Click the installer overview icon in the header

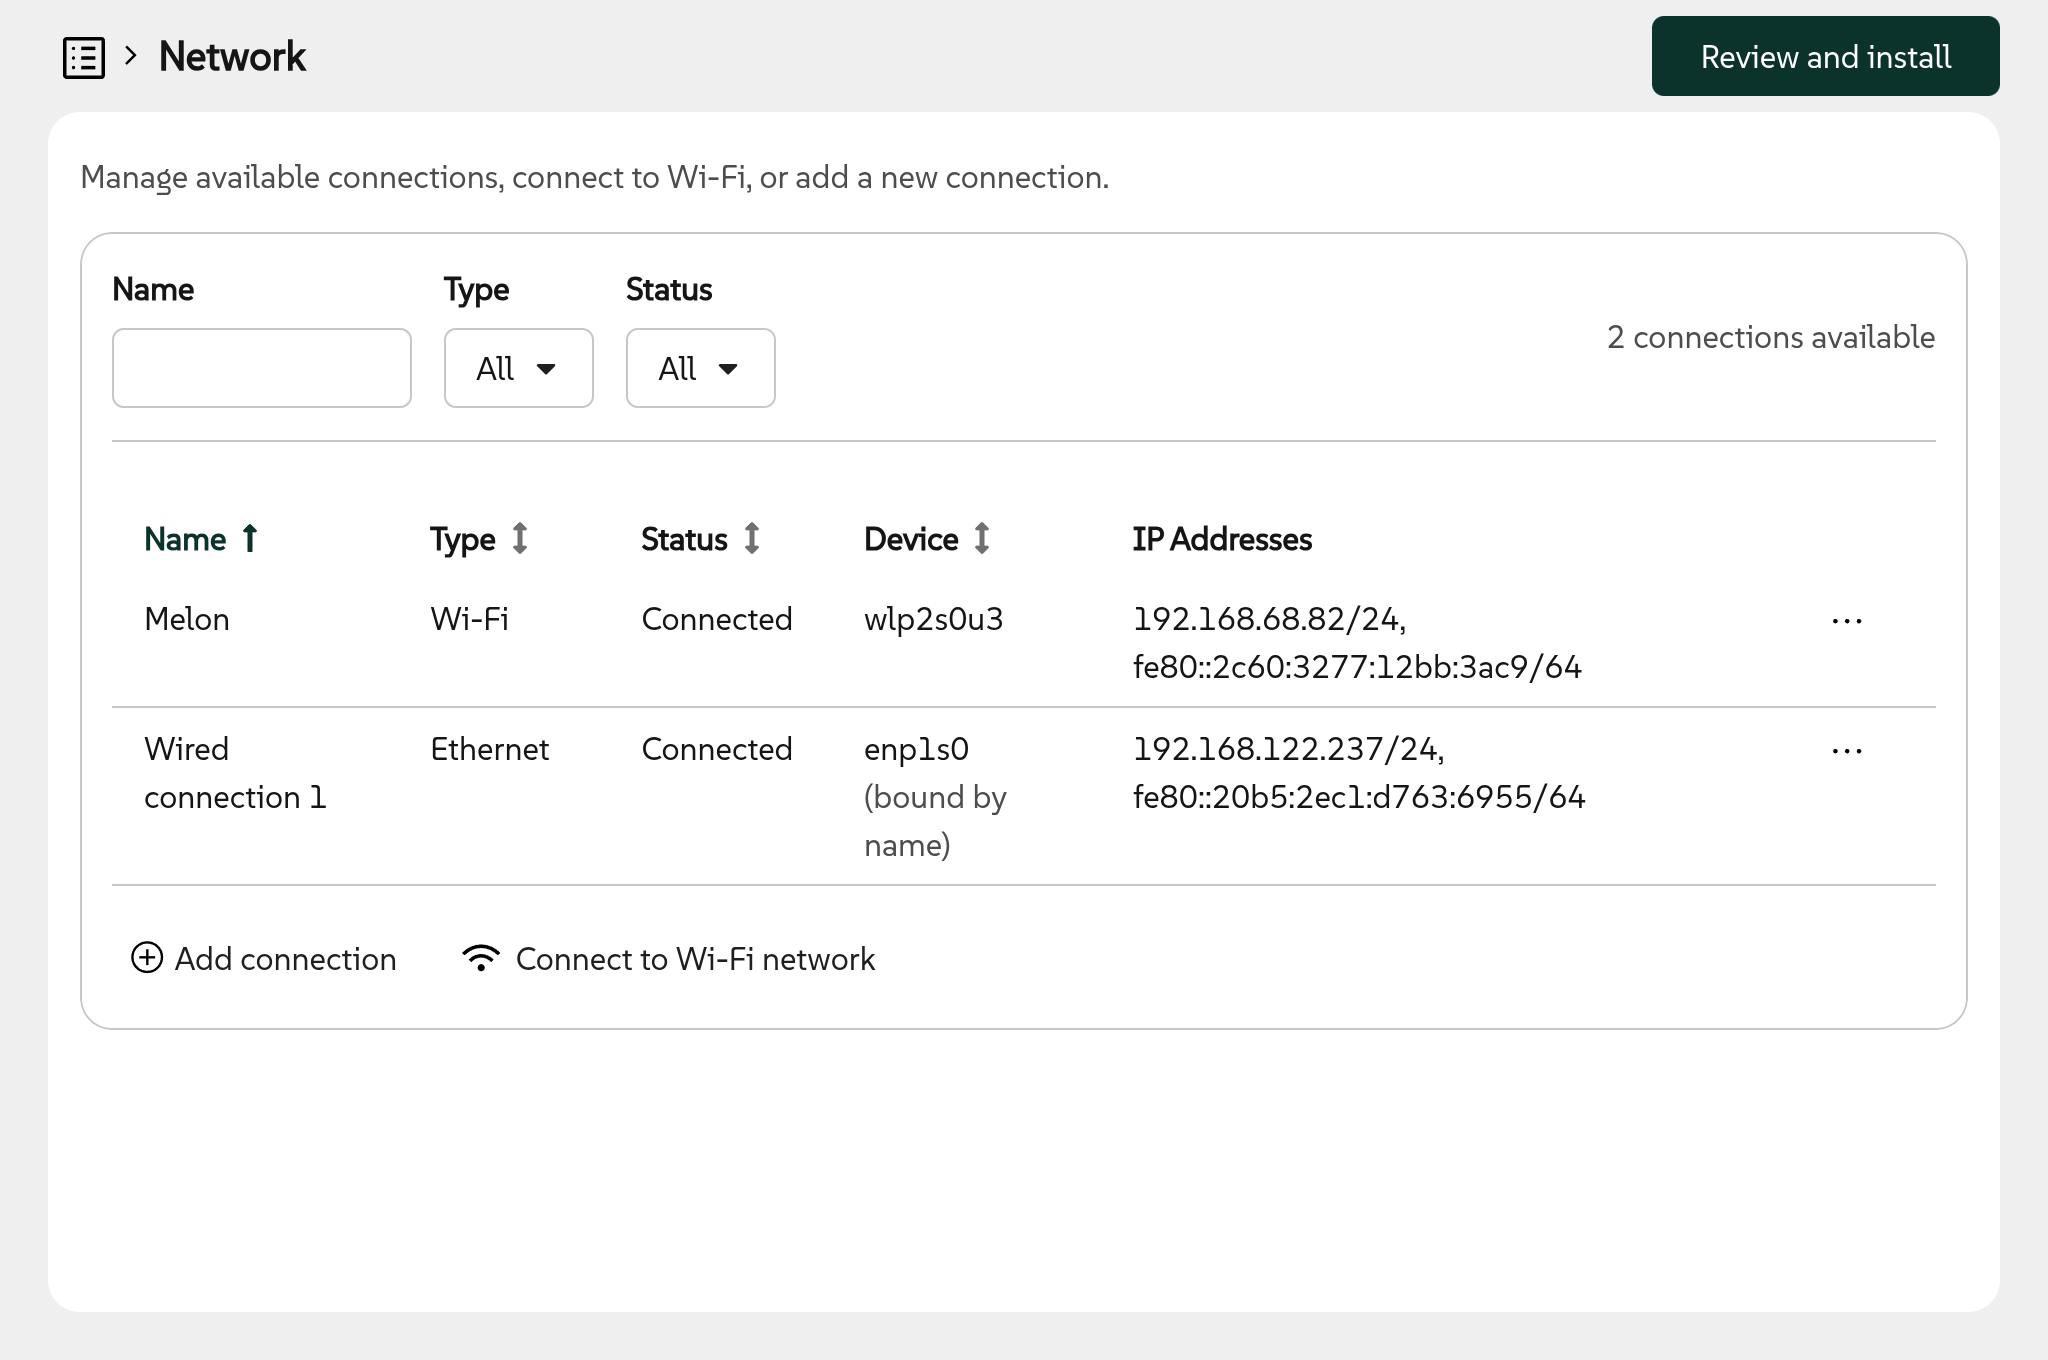pyautogui.click(x=85, y=58)
